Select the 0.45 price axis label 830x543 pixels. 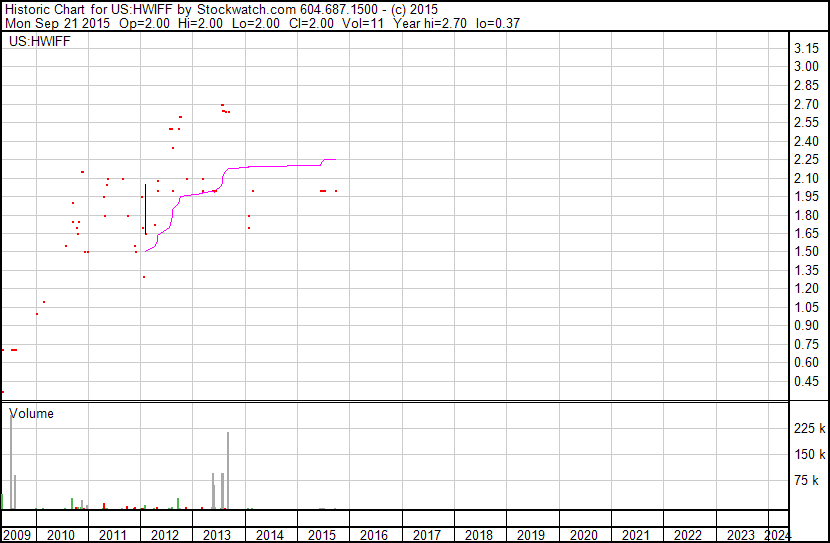tap(806, 381)
